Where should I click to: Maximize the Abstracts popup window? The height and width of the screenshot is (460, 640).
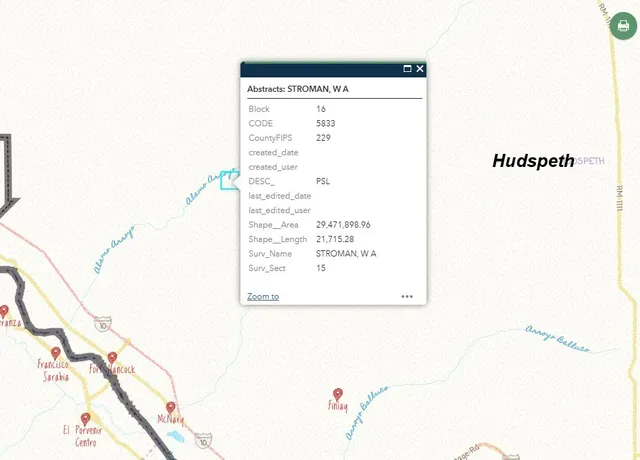407,69
